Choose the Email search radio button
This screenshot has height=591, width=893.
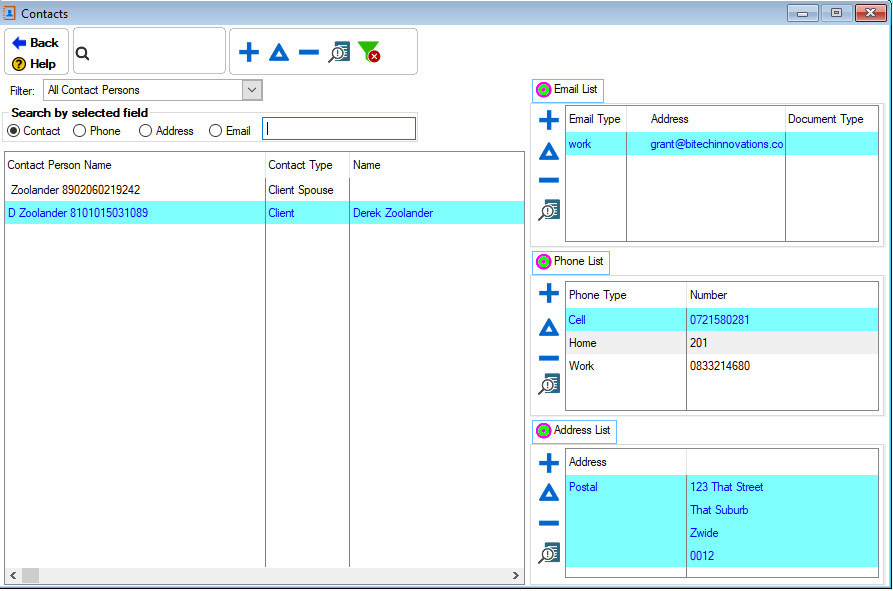pos(216,131)
